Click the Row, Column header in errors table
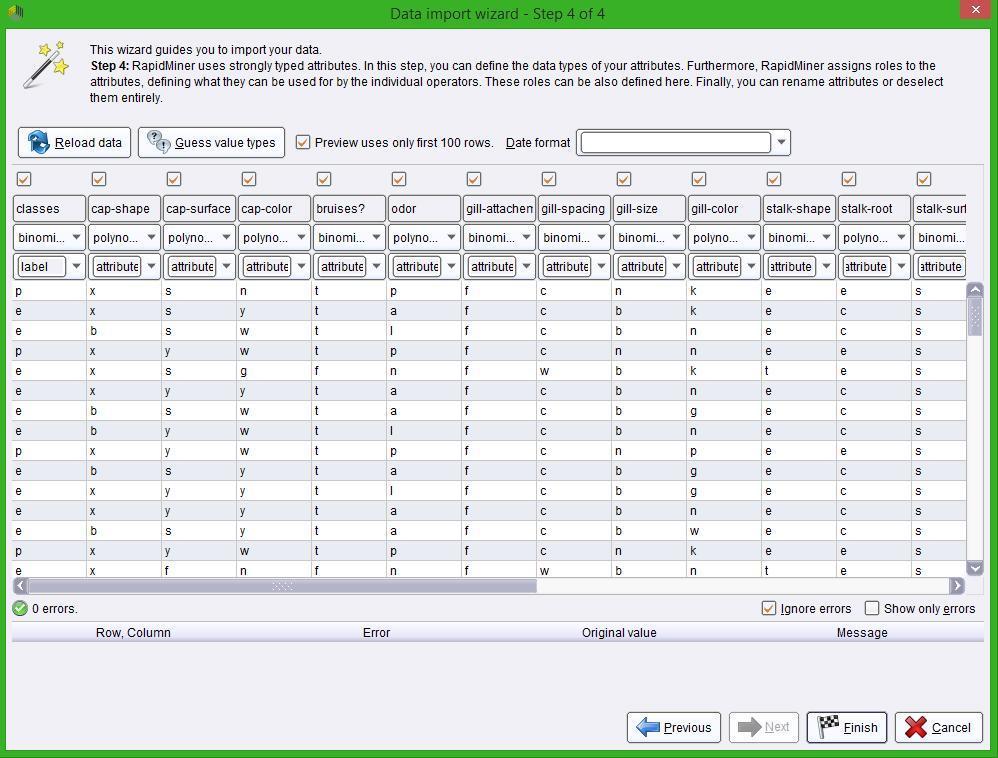 coord(133,633)
